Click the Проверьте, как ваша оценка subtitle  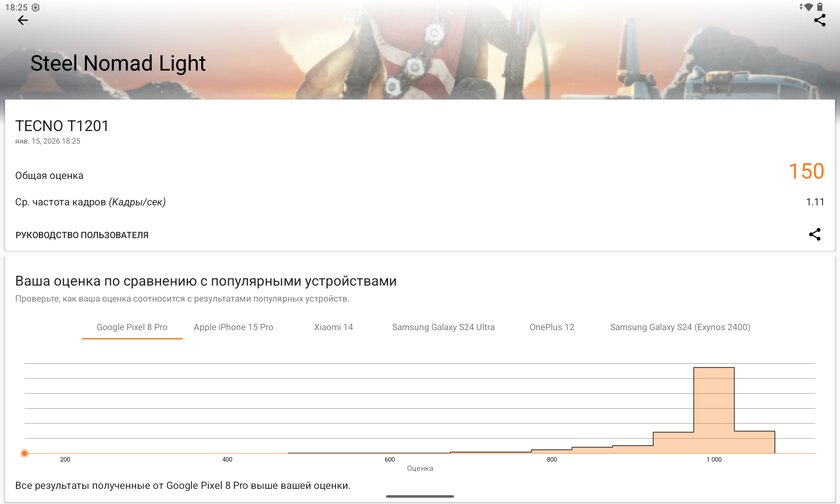point(182,299)
